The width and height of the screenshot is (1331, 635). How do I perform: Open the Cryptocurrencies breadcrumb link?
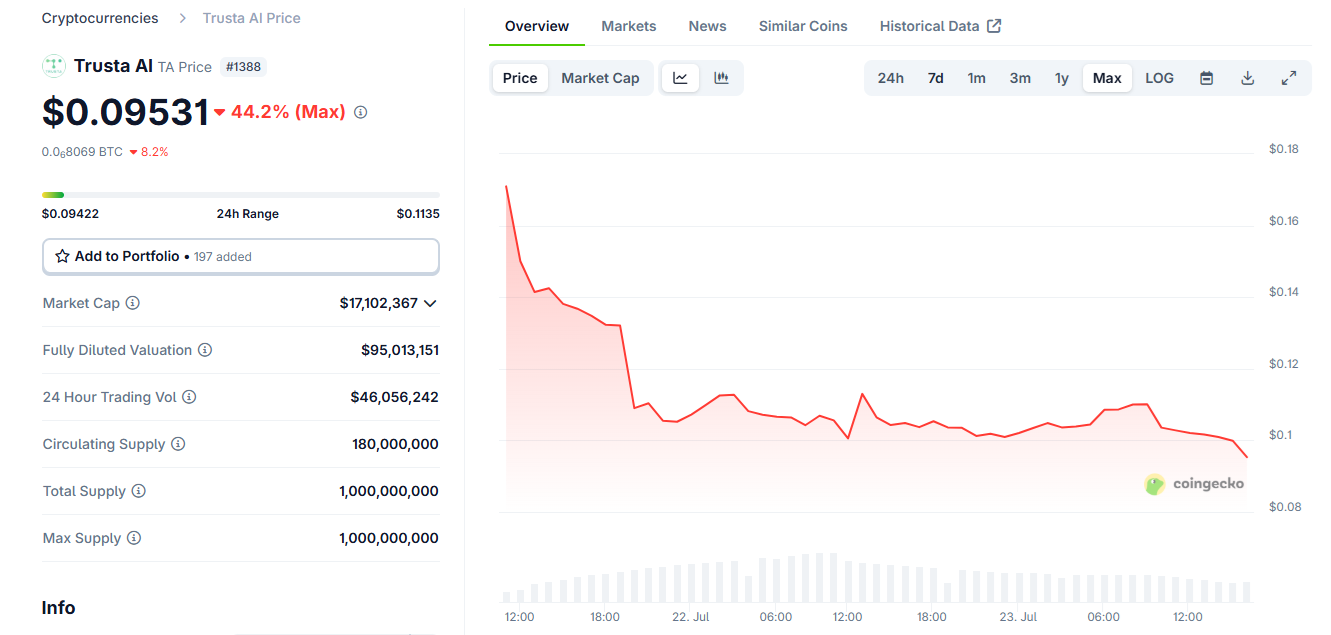(x=99, y=17)
